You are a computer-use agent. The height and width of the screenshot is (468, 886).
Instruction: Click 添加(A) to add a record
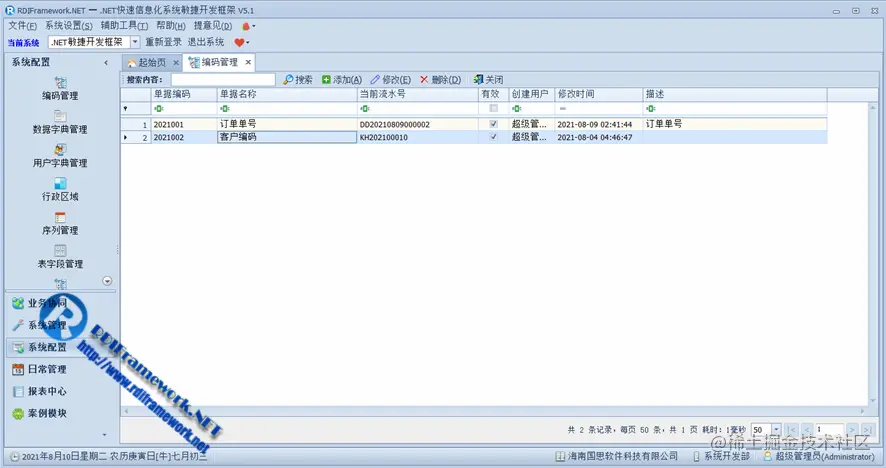click(x=342, y=80)
